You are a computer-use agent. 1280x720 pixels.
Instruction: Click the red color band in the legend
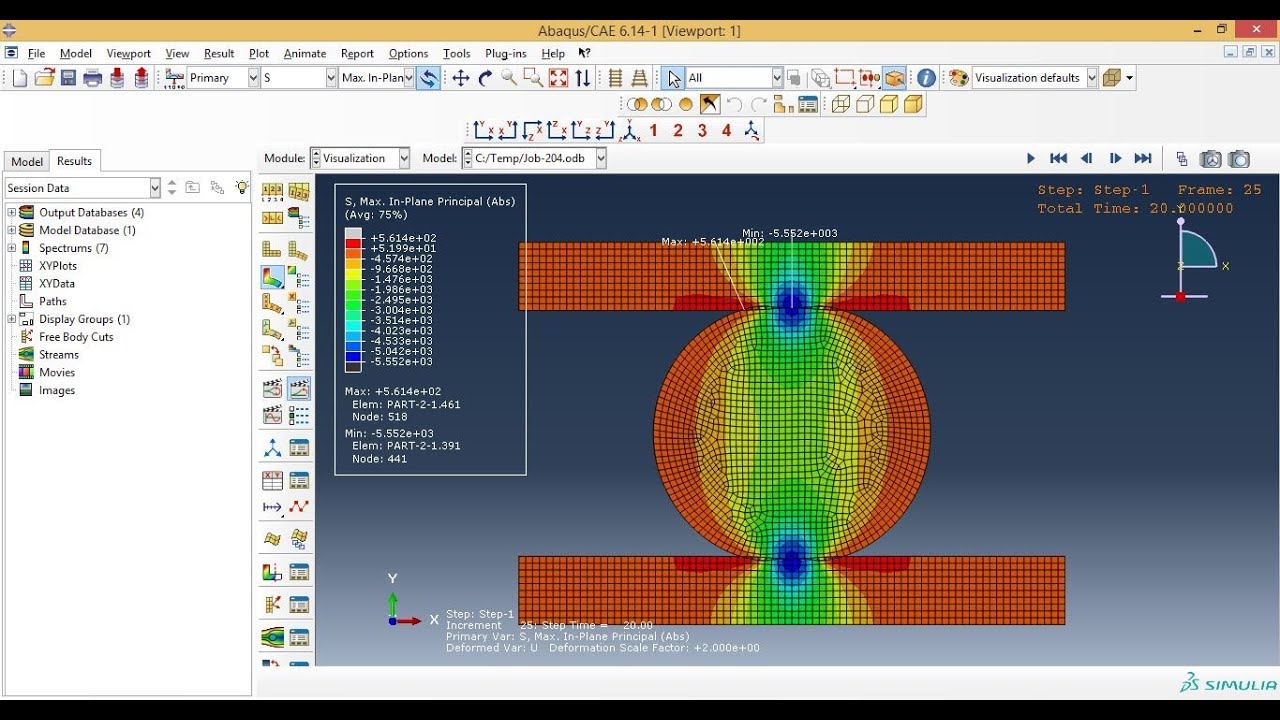[353, 244]
